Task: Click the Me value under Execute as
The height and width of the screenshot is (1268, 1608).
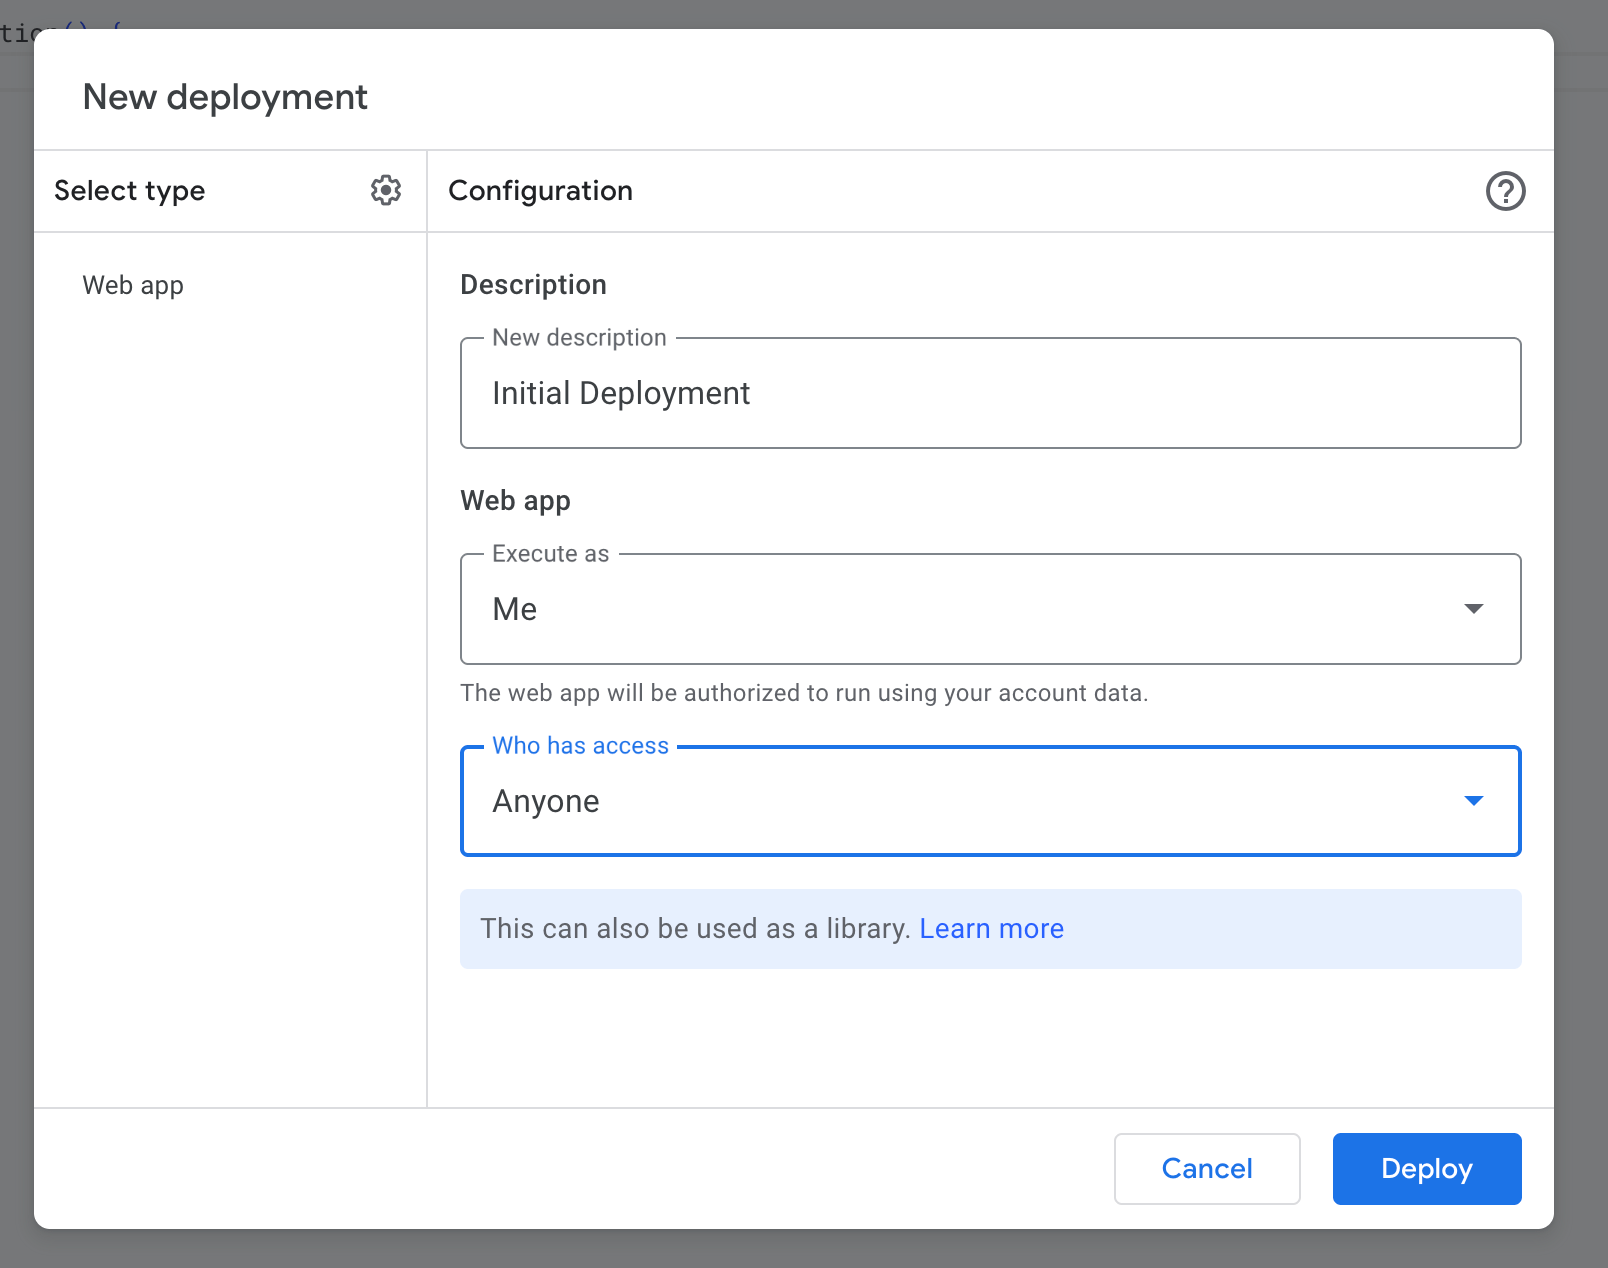Action: pos(514,608)
